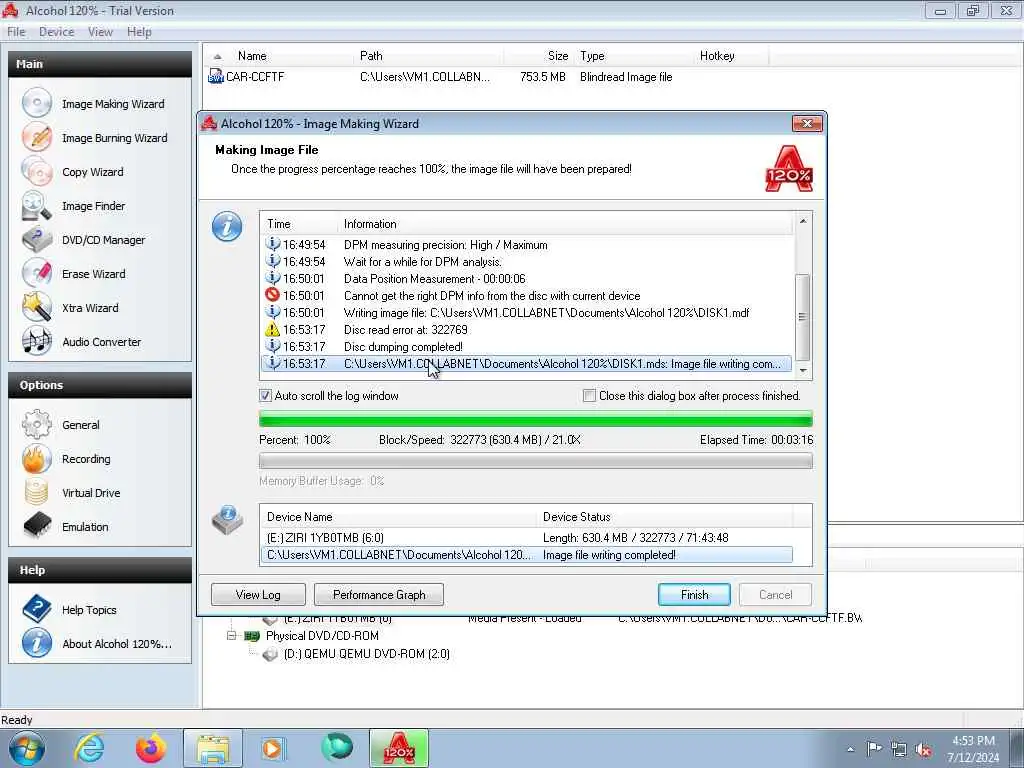Click the CAR-CCFTF image file icon
Viewport: 1024px width, 768px height.
tap(216, 76)
